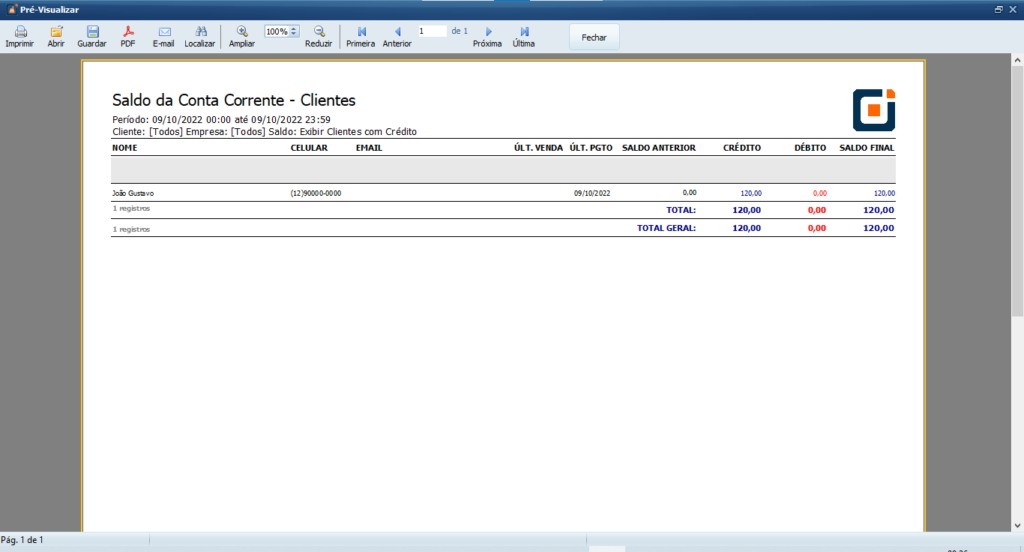
Task: Send the report via E-mail icon
Action: [x=164, y=32]
